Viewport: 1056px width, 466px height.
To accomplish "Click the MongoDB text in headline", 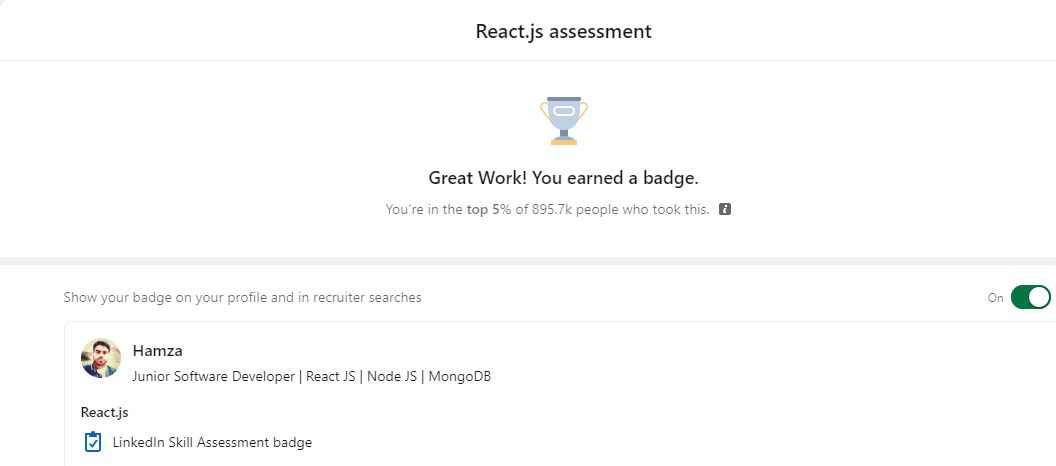I will pyautogui.click(x=460, y=376).
